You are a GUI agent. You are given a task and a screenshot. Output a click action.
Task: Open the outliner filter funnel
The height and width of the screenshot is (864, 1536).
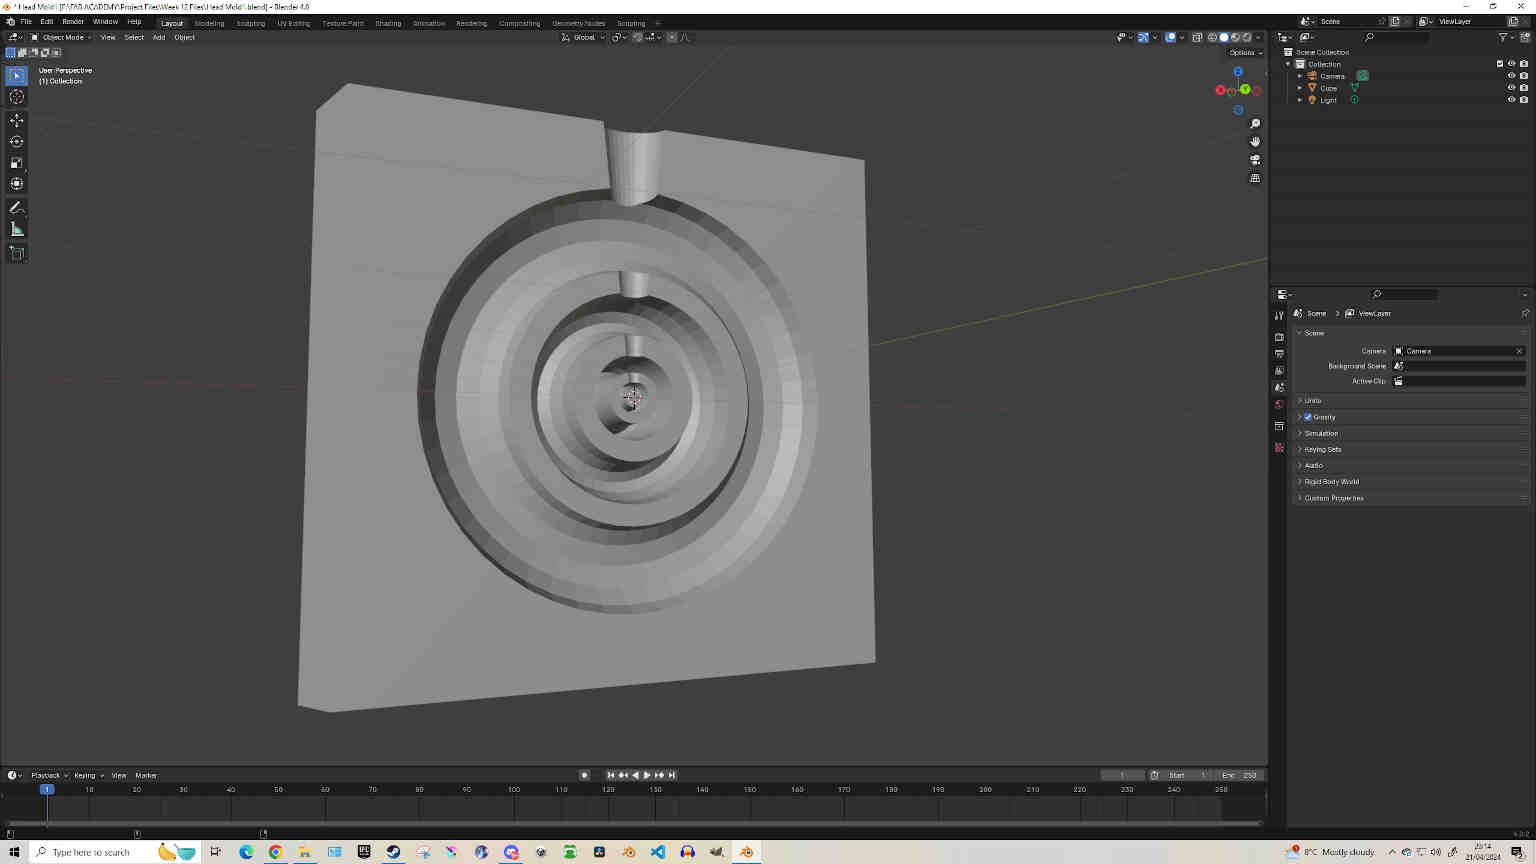pyautogui.click(x=1503, y=37)
